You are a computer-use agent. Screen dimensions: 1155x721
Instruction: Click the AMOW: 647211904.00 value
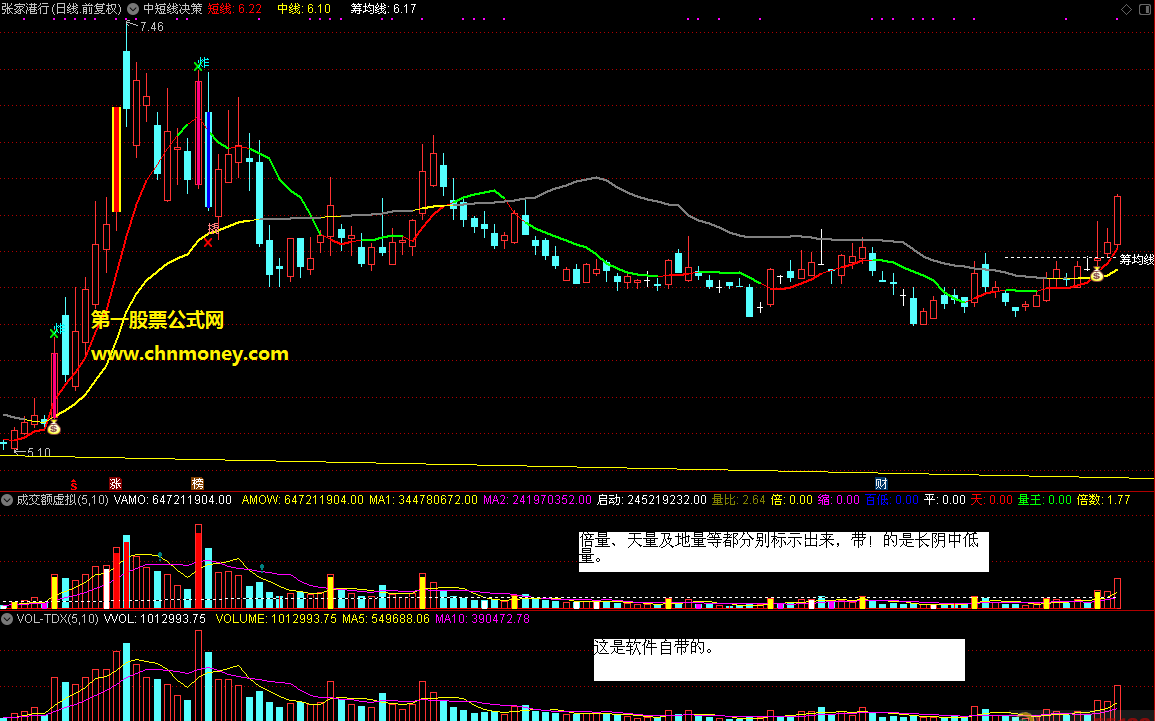click(x=303, y=499)
